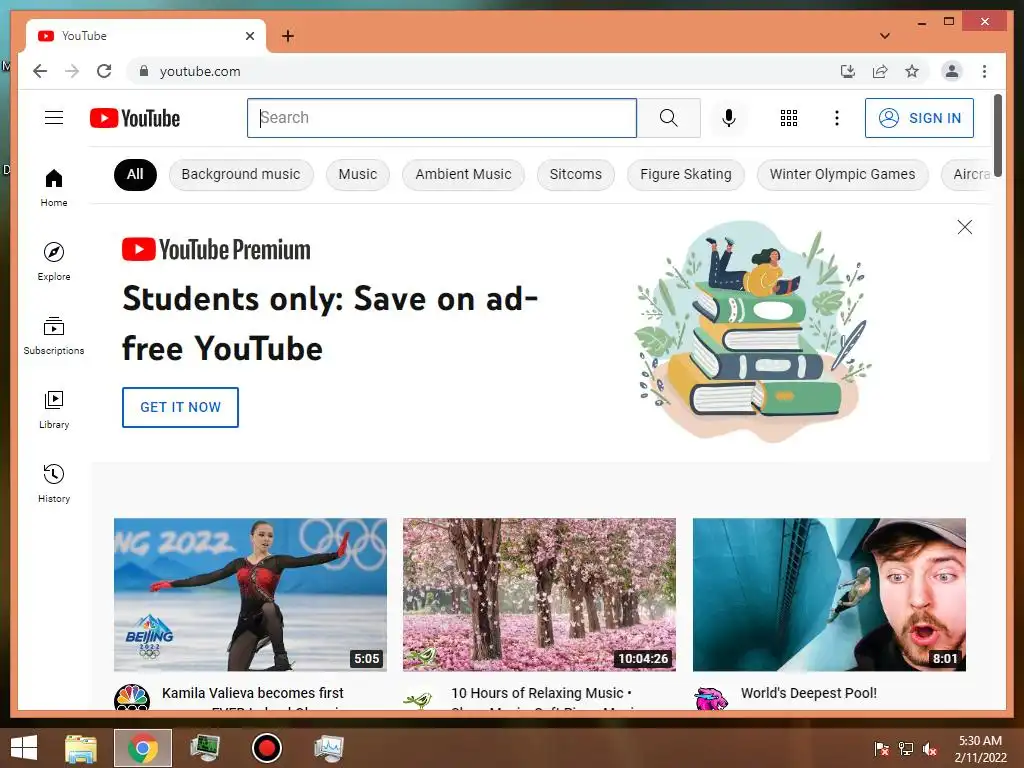
Task: Open the World's Deepest Pool thumbnail
Action: point(829,594)
